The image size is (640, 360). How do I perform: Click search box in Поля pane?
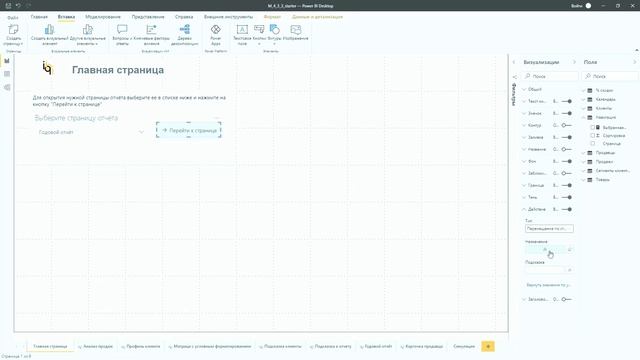pos(610,76)
